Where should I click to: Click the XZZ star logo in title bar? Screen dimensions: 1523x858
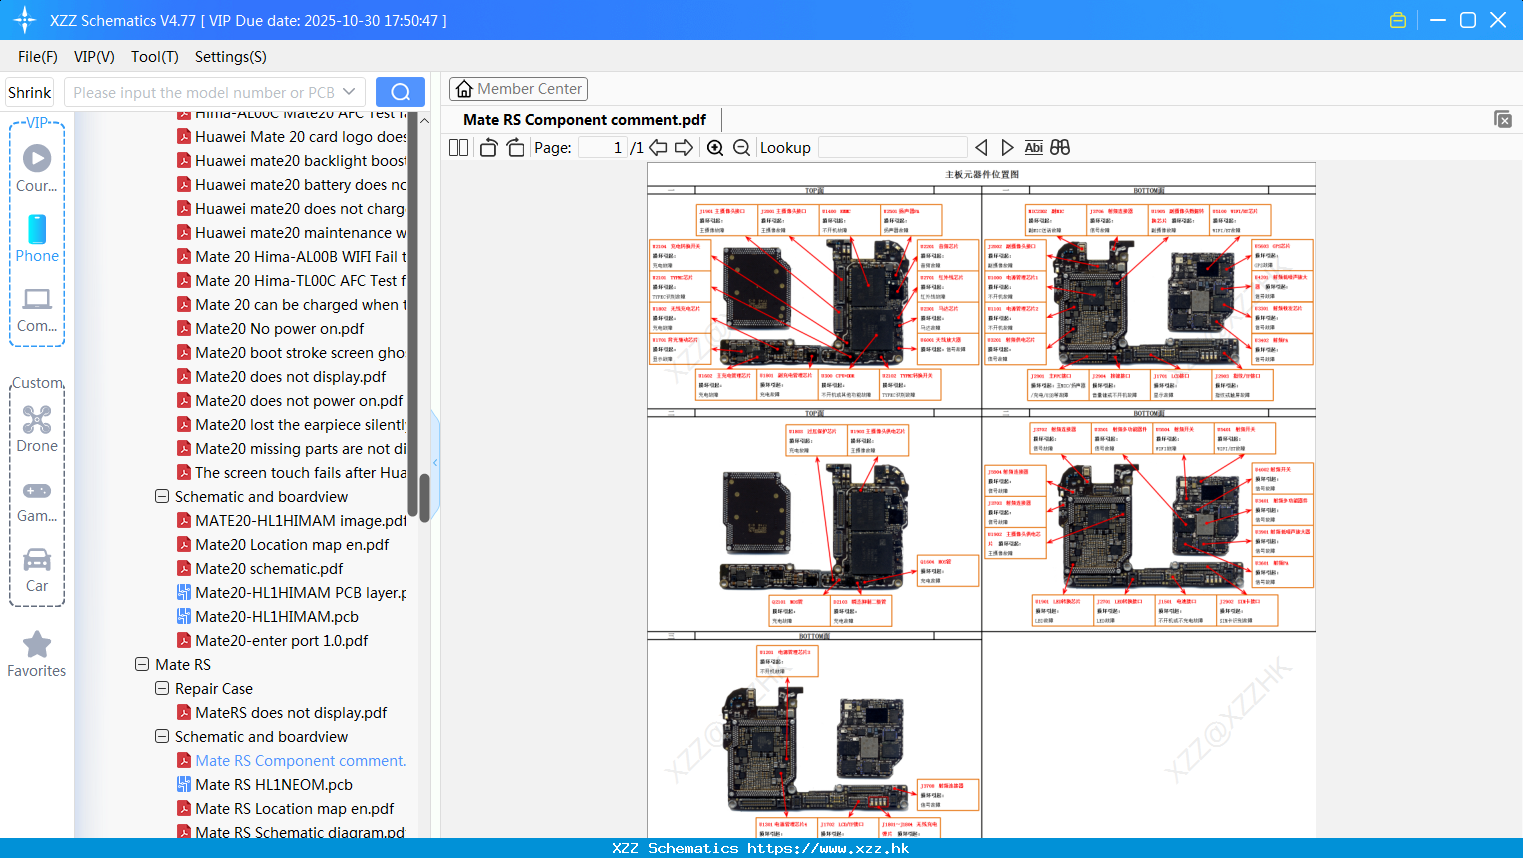click(x=24, y=20)
